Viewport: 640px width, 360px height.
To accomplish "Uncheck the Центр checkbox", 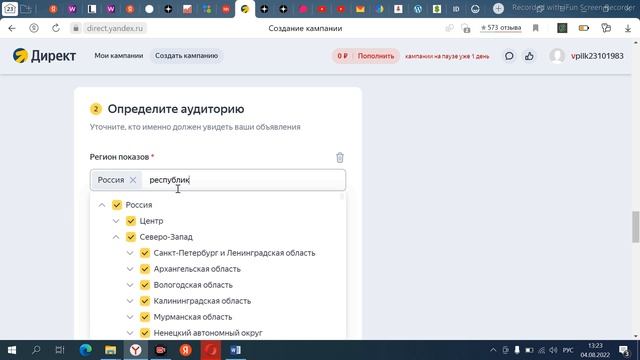I will [131, 221].
